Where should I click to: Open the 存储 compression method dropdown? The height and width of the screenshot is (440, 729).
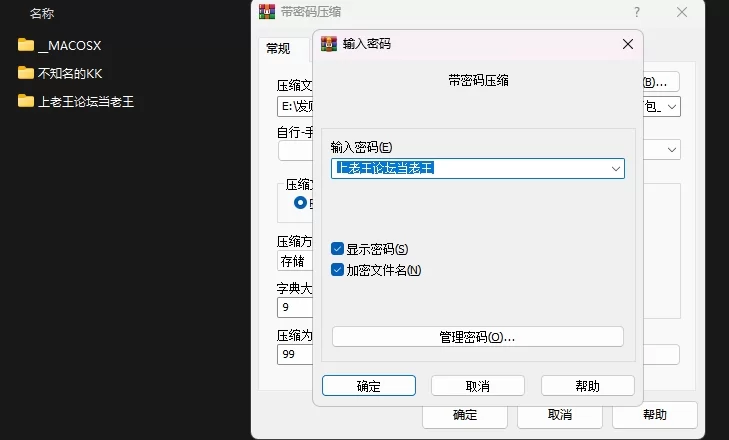295,262
